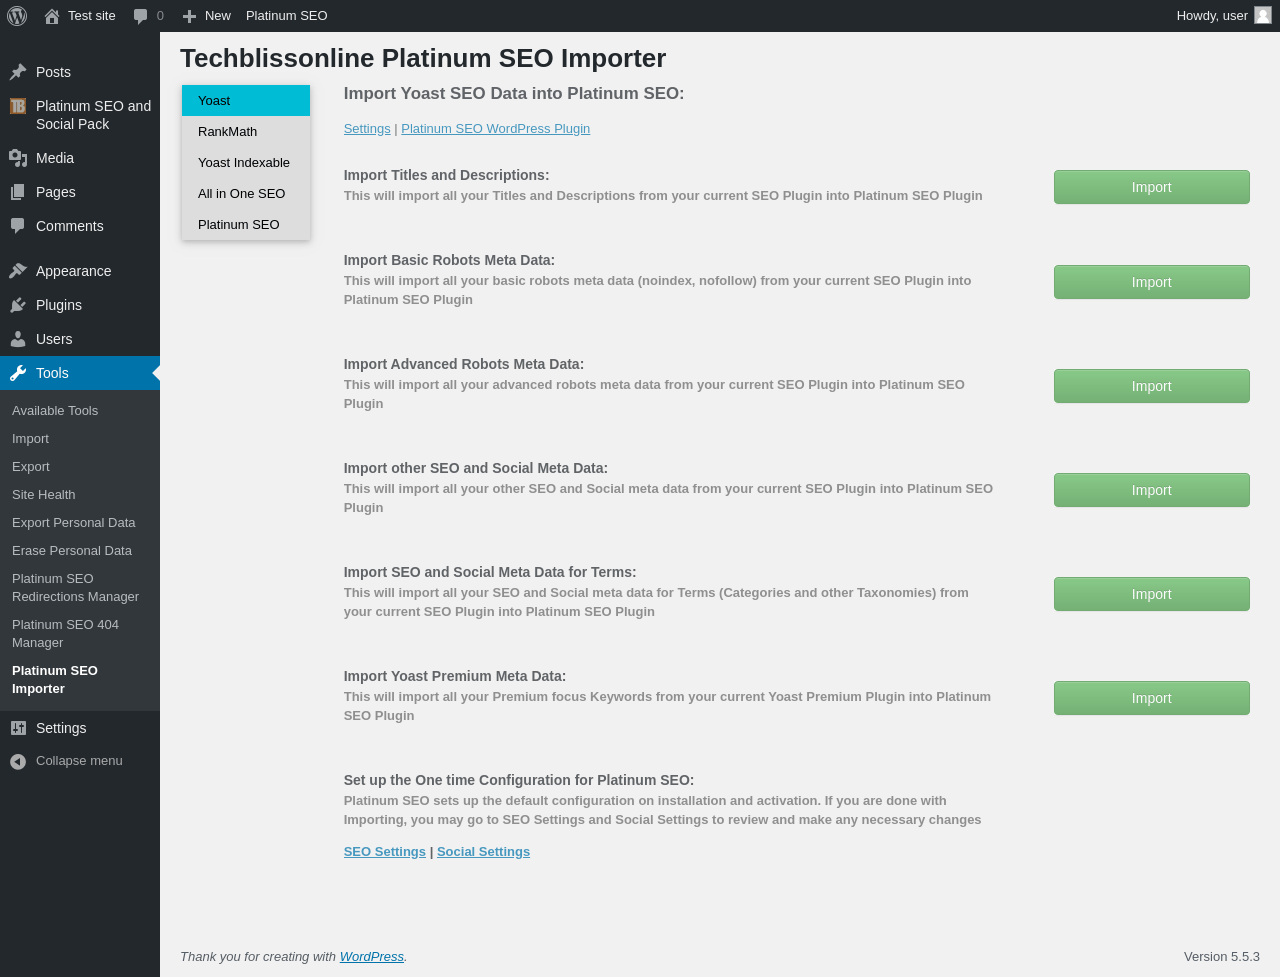Open Site Health under Tools
The height and width of the screenshot is (977, 1280).
tap(44, 495)
